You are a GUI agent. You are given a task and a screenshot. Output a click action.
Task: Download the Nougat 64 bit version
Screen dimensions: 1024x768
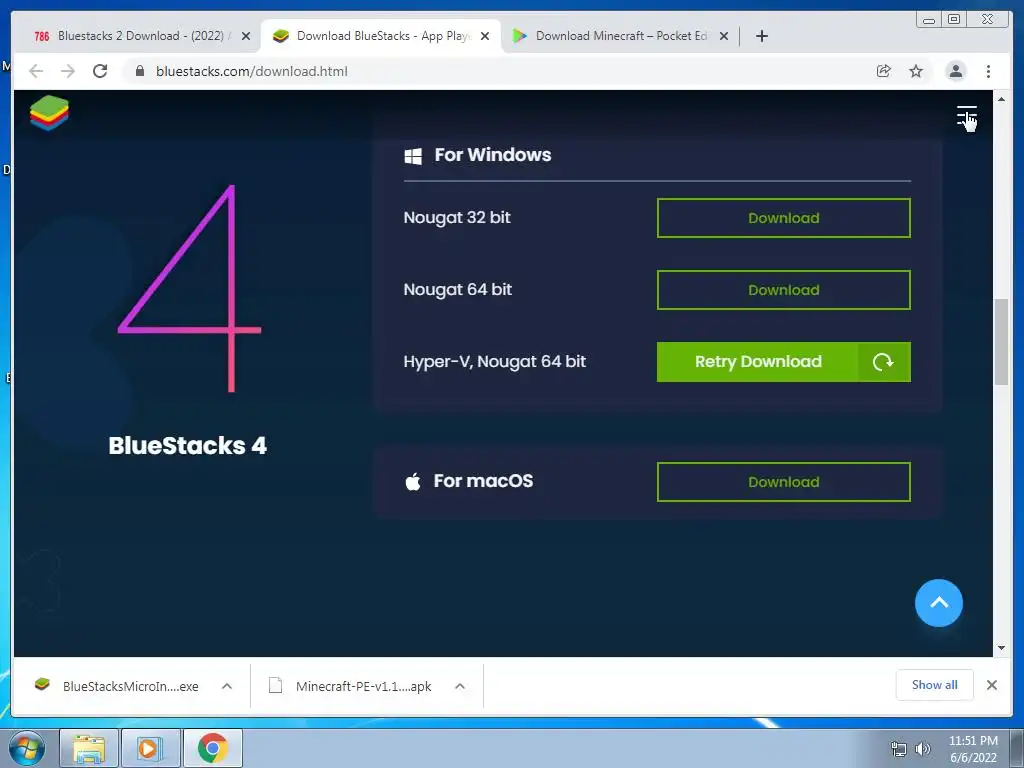[784, 290]
